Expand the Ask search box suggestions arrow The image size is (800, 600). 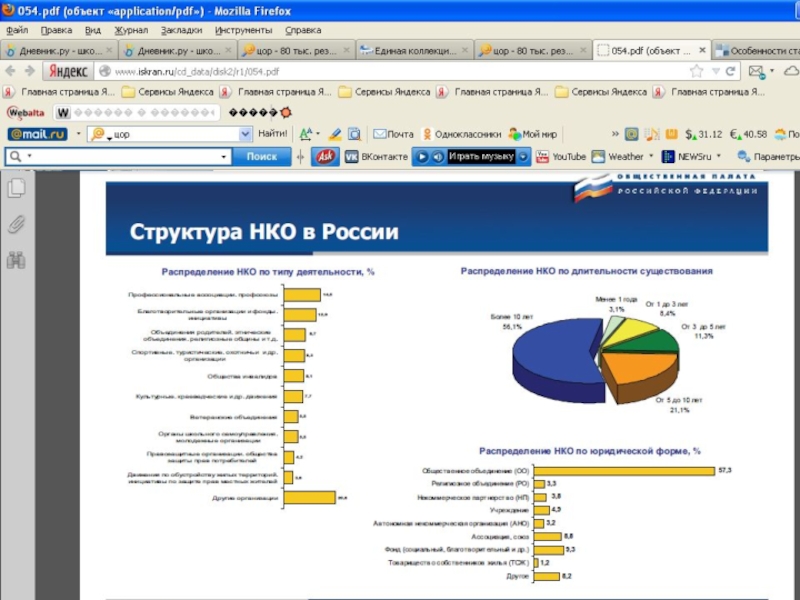(x=223, y=157)
